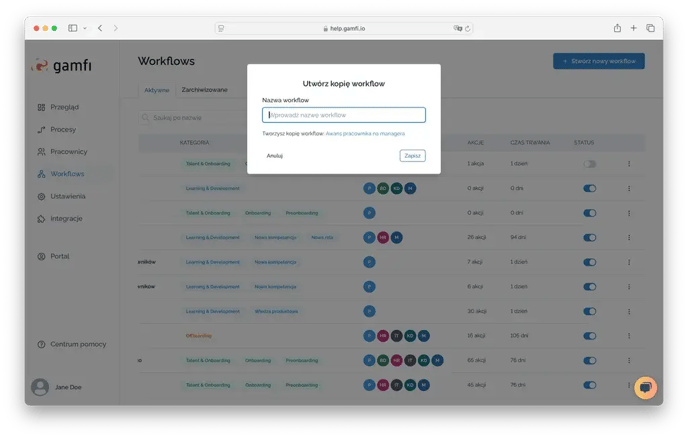Click the Safari share icon
Screen dimensions: 688x438
pyautogui.click(x=617, y=28)
